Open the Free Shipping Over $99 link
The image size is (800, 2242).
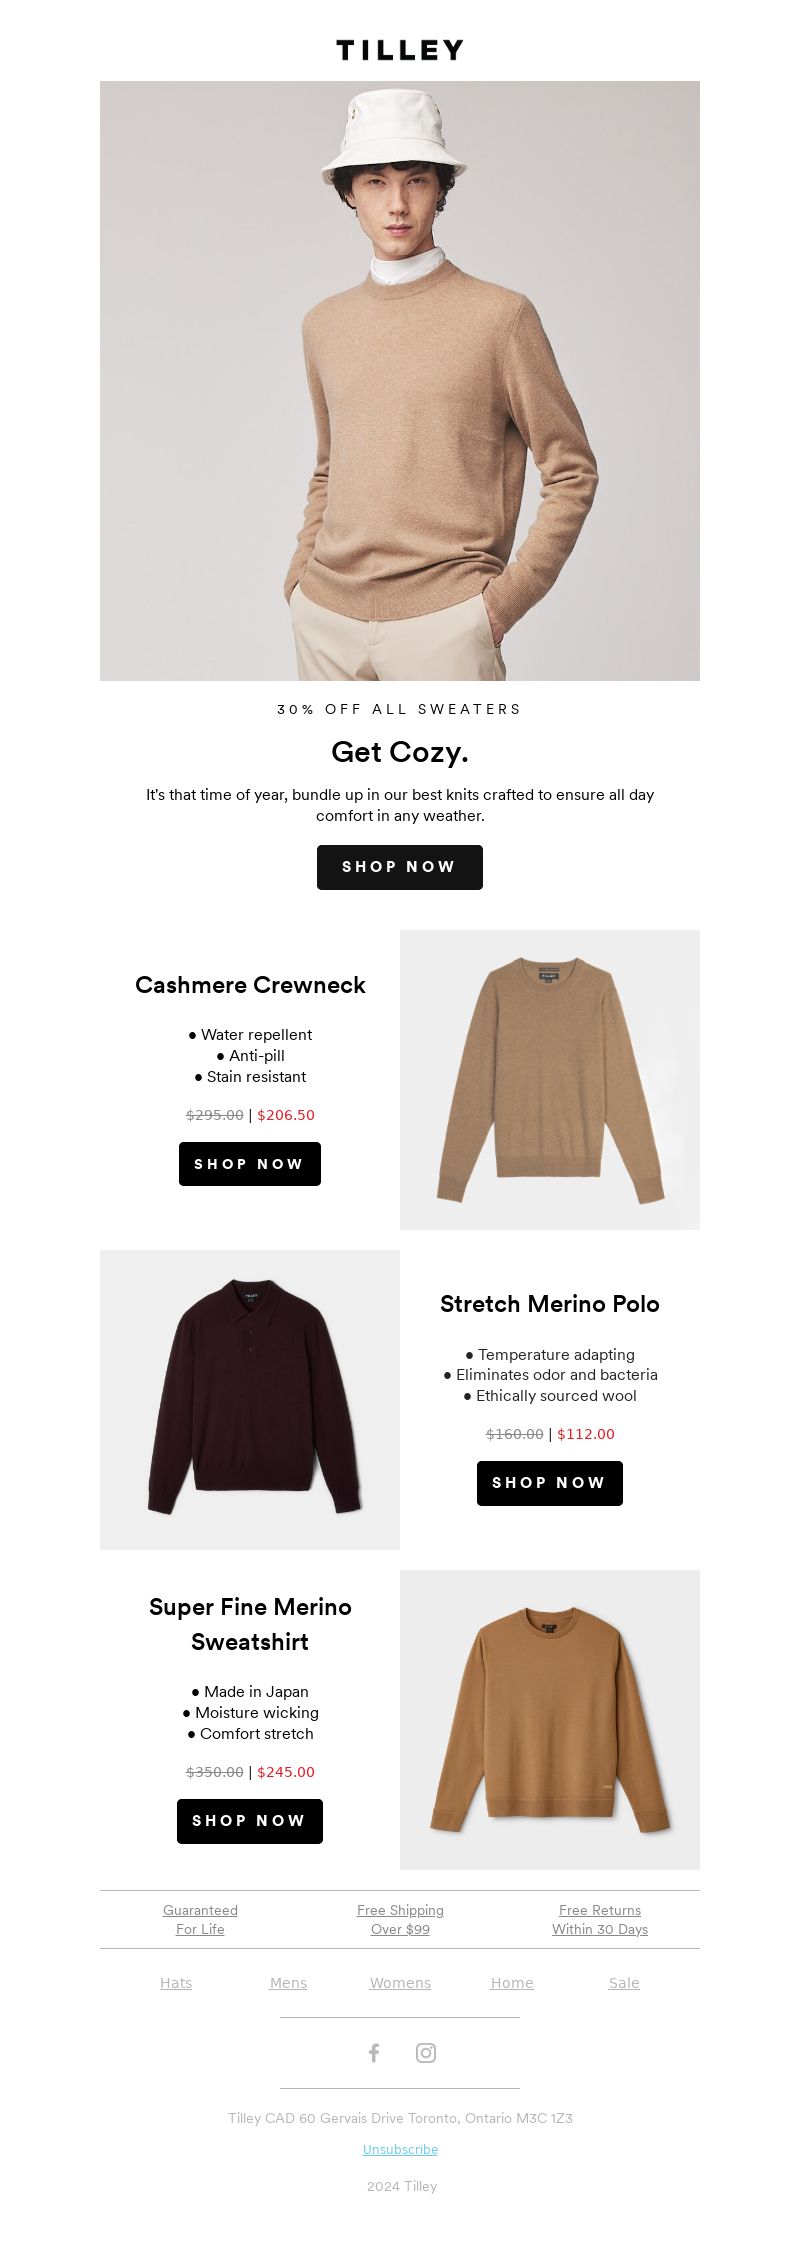click(x=400, y=1920)
